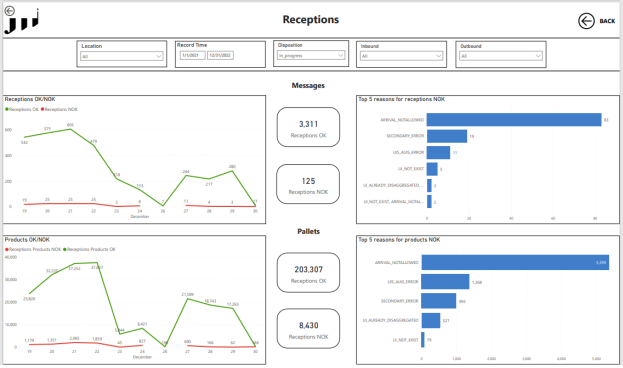Click the UIS_AUIS_ERROR bar with value 11
This screenshot has width=623, height=368.
(x=438, y=153)
